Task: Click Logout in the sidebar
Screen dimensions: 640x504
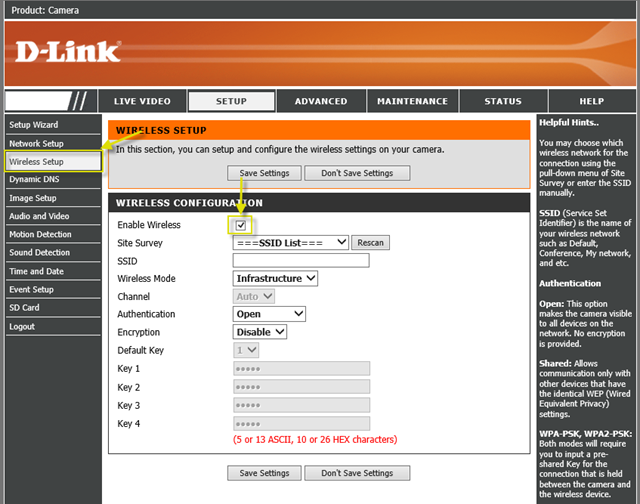Action: 22,326
